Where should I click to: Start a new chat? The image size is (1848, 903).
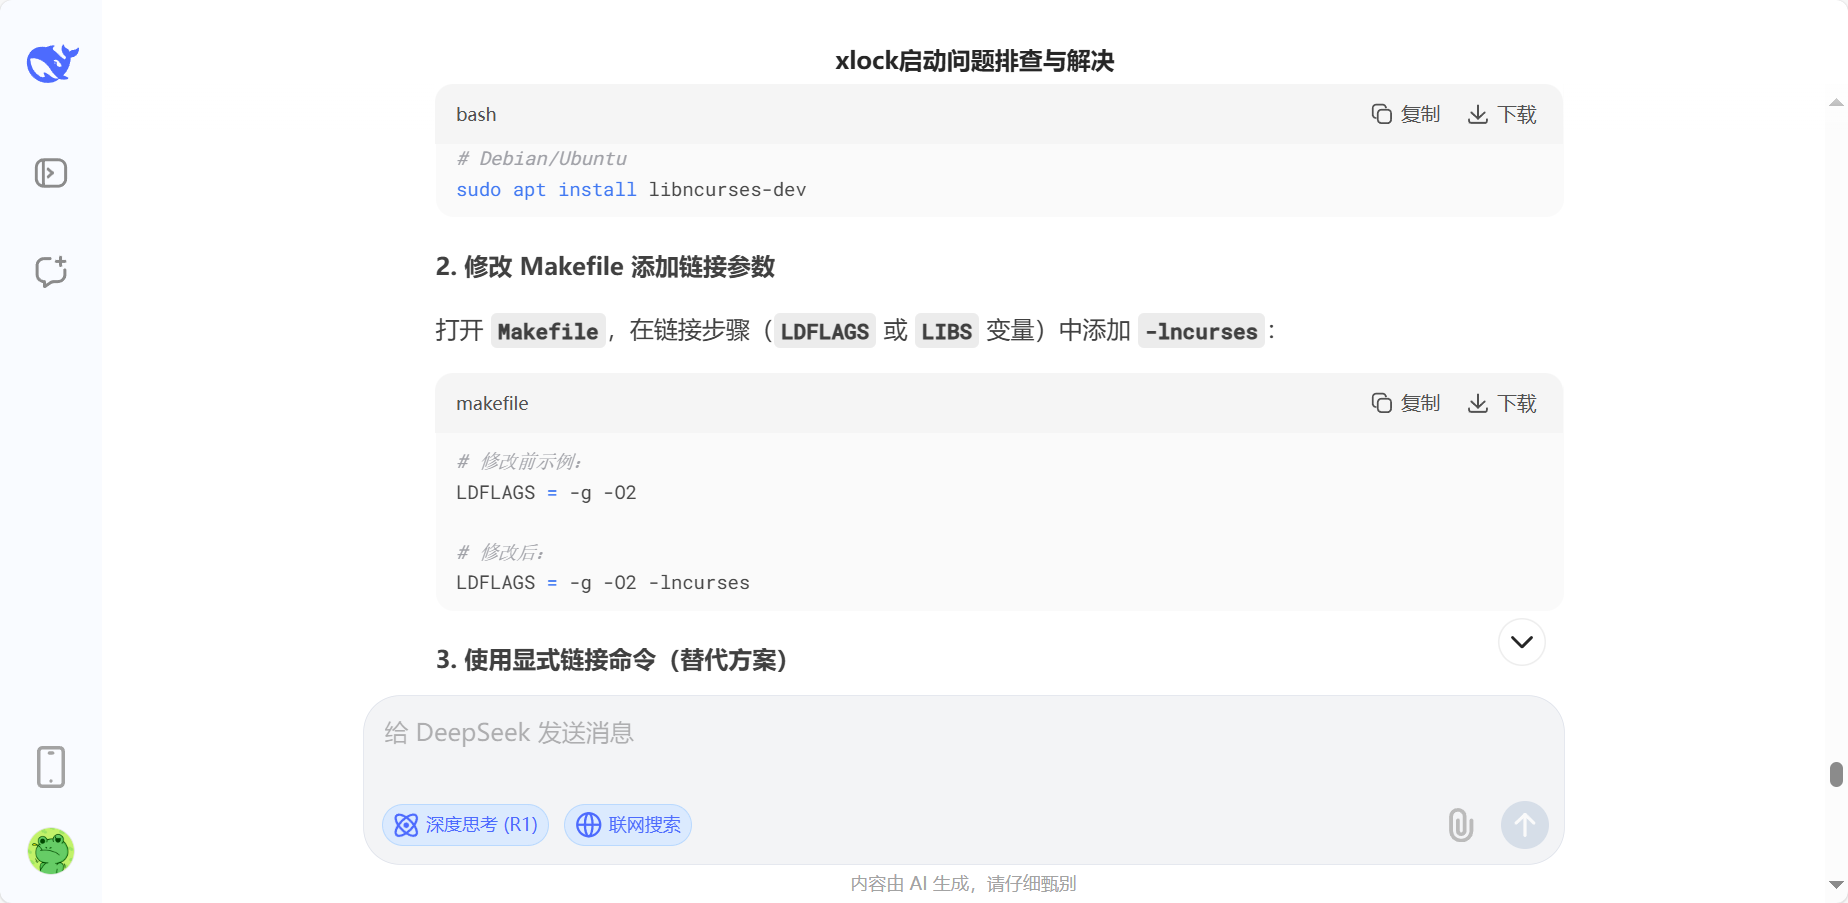[51, 271]
